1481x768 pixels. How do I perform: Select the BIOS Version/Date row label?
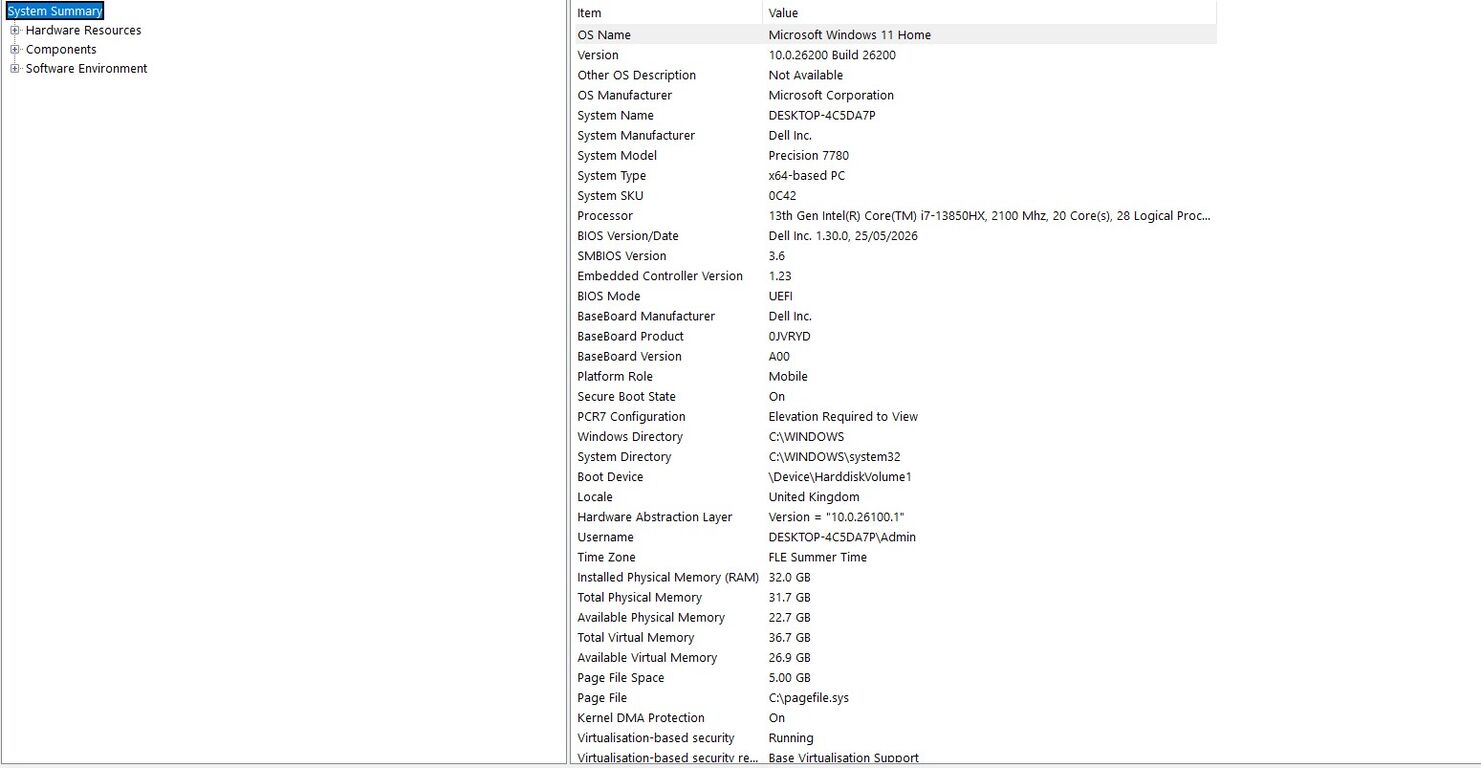point(628,235)
